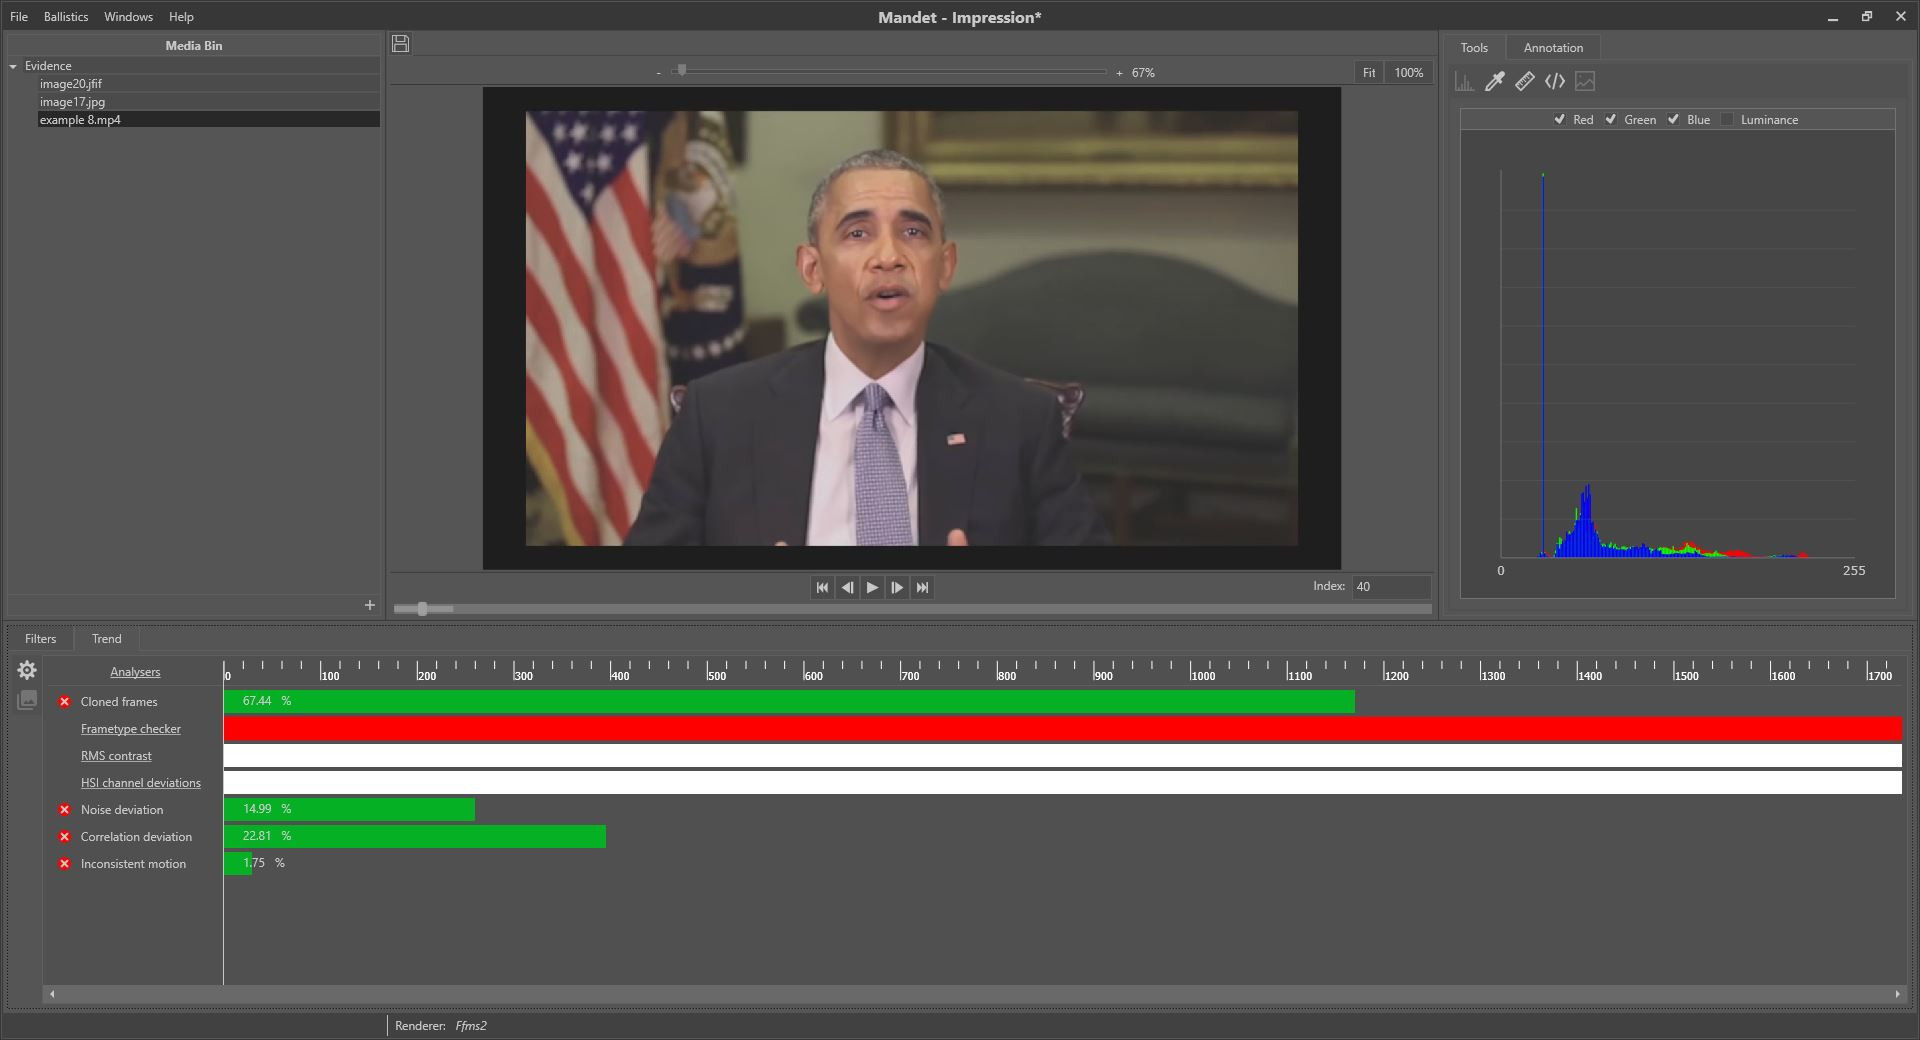The image size is (1920, 1040).
Task: Remove the Cloned frames analyser
Action: coord(64,702)
